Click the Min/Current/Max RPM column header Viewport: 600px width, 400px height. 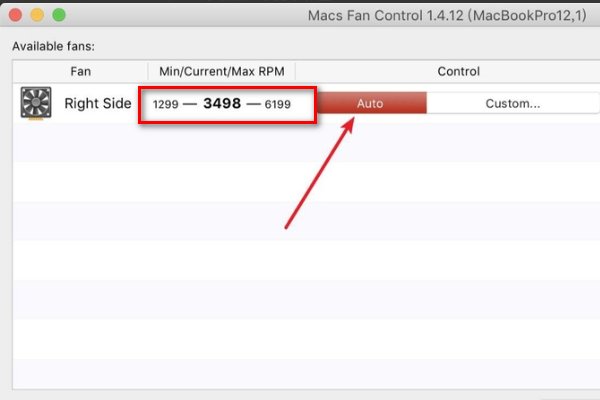tap(221, 72)
